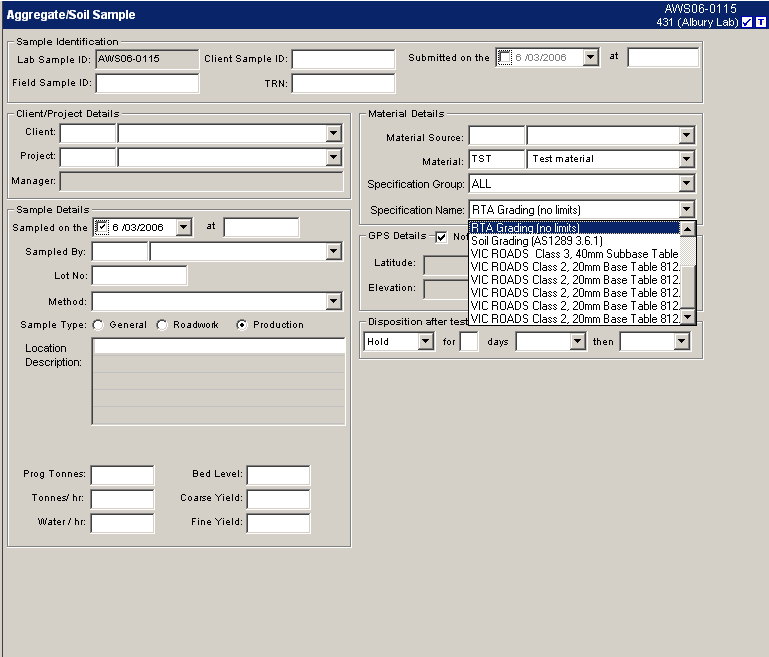Expand the Specification Group dropdown
Viewport: 769px width, 657px height.
pyautogui.click(x=686, y=184)
